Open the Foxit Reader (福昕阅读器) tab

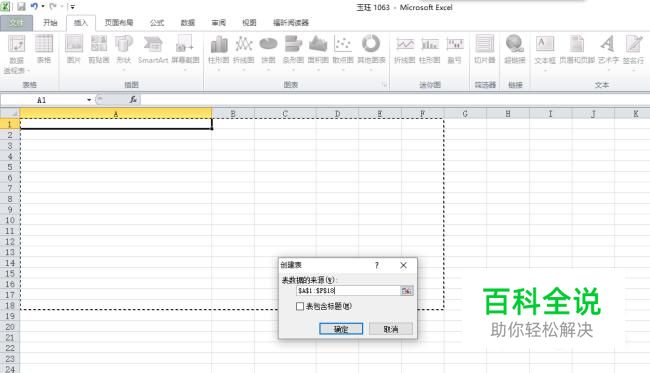[x=291, y=22]
